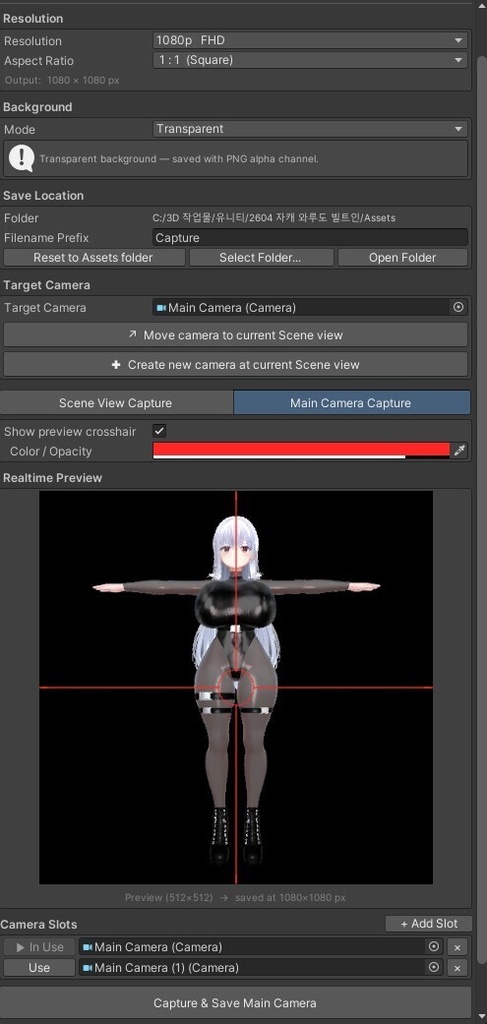Click the eyedropper icon beside crosshair color
This screenshot has width=487, height=1024.
[460, 451]
